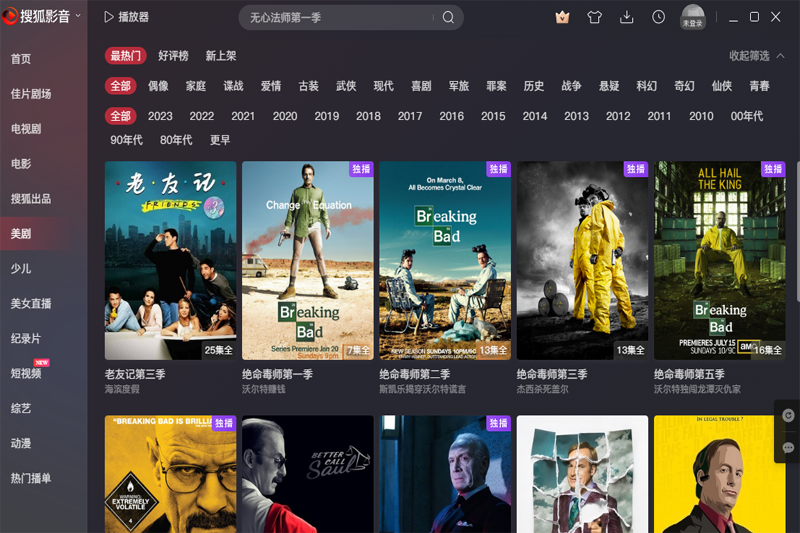The height and width of the screenshot is (533, 800).
Task: Select the 好评榜 sort tab
Action: click(173, 56)
